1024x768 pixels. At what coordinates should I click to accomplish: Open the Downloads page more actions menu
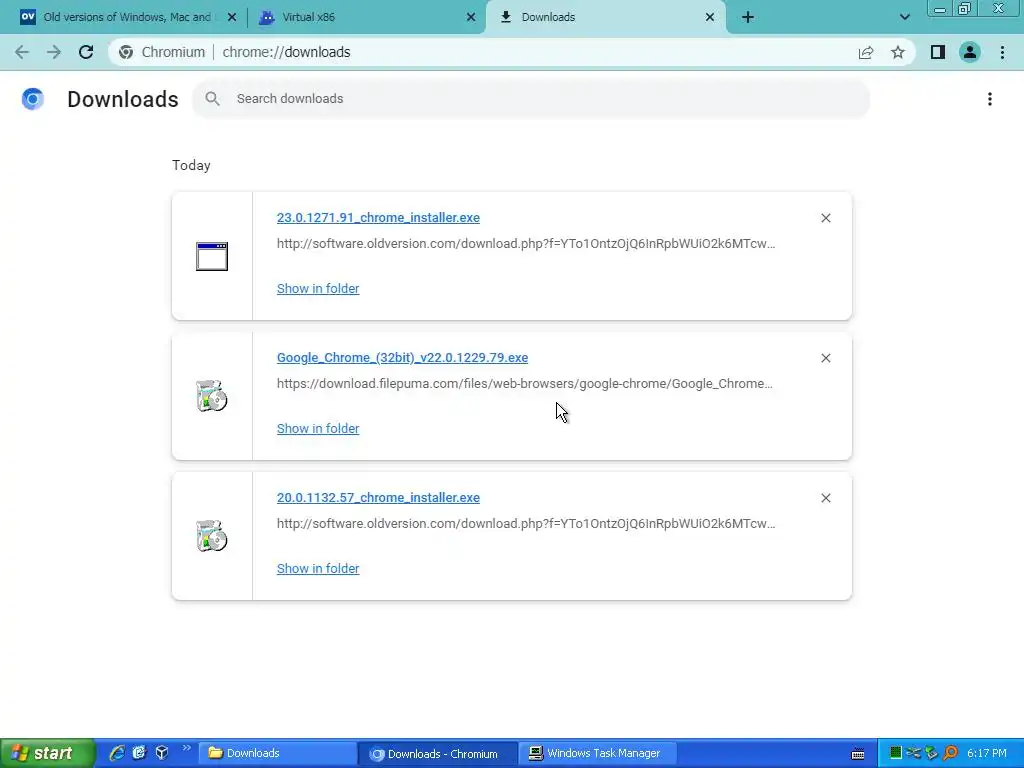pos(990,99)
